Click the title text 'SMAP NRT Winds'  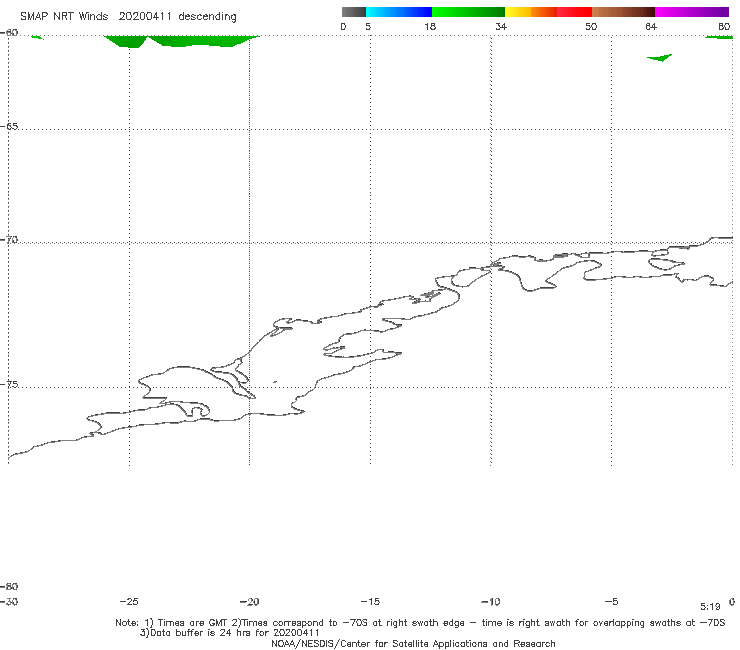[64, 16]
